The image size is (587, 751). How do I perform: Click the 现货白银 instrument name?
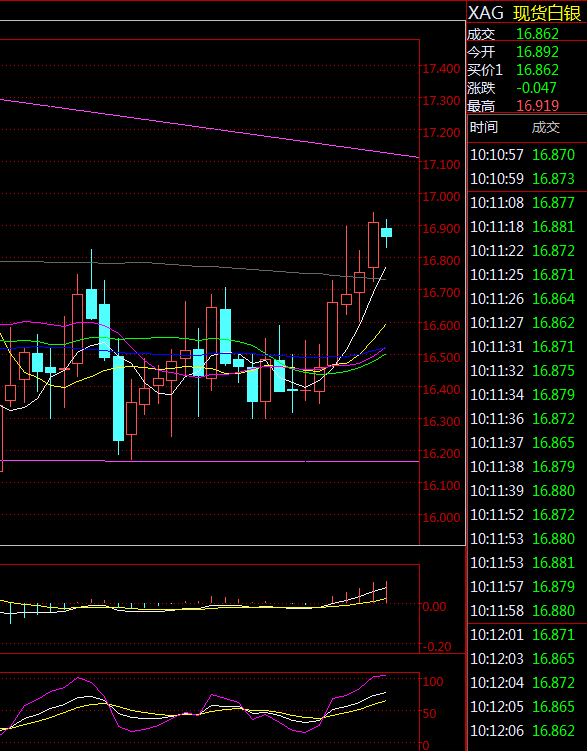pos(547,13)
